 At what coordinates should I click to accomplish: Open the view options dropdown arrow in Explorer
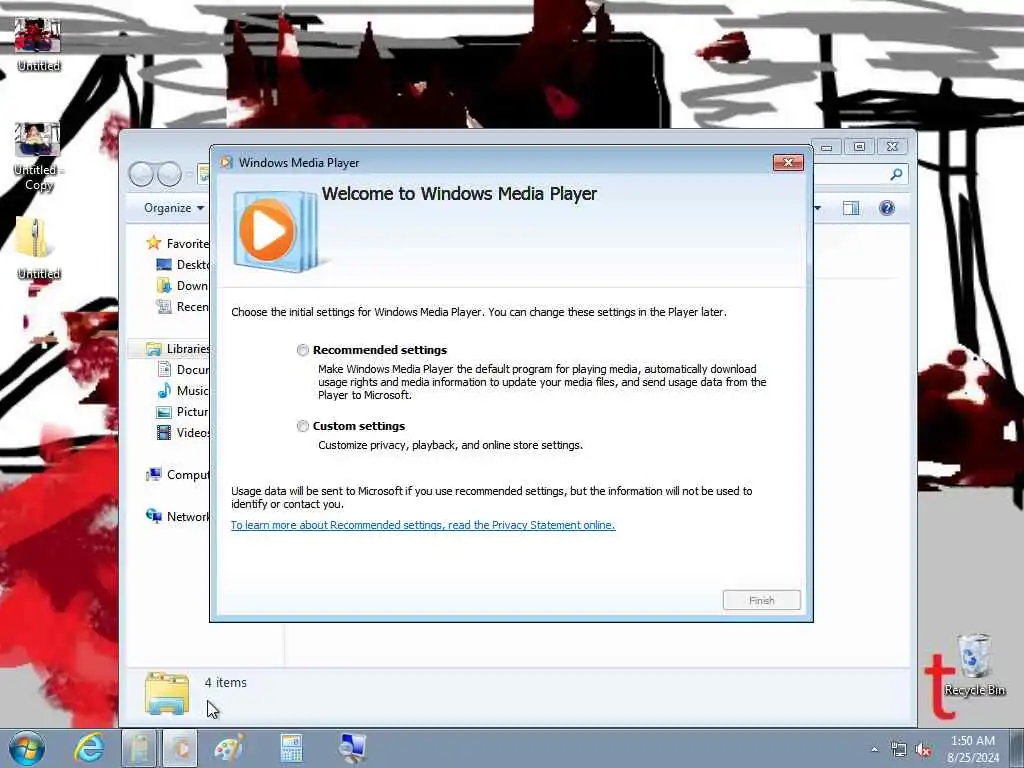pos(818,208)
